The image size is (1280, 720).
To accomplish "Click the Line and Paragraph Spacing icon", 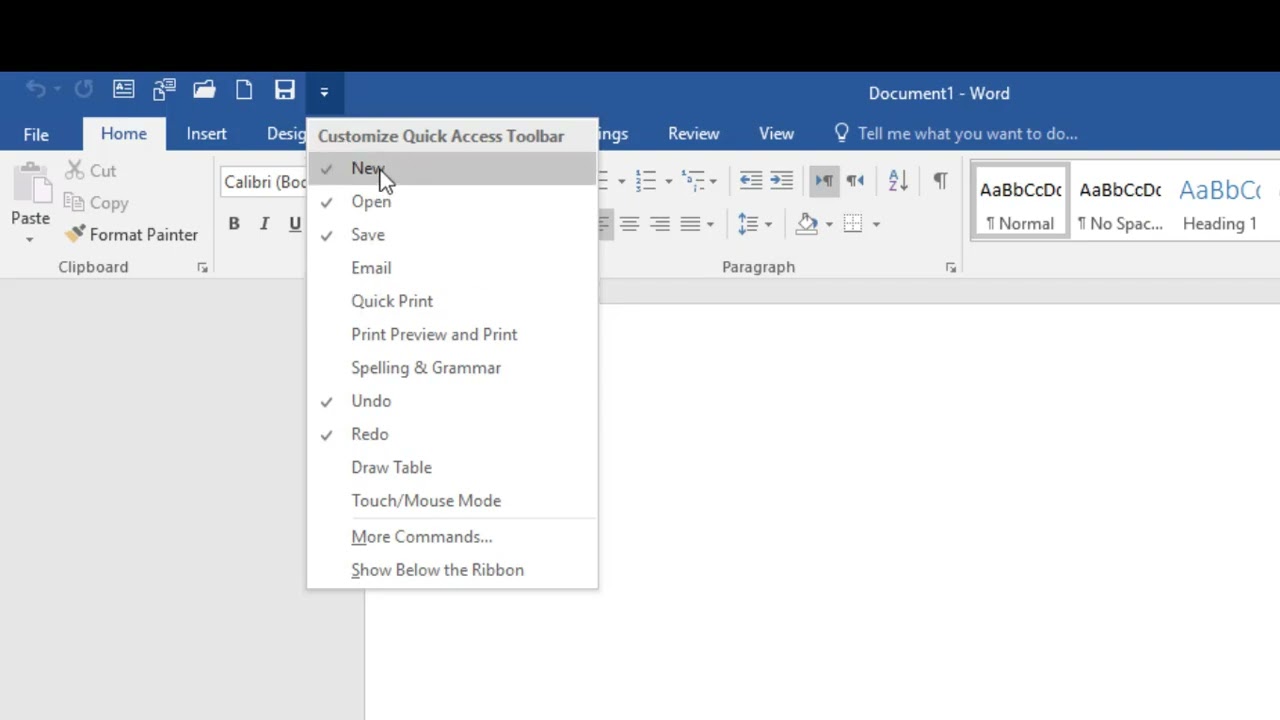I will click(x=747, y=224).
